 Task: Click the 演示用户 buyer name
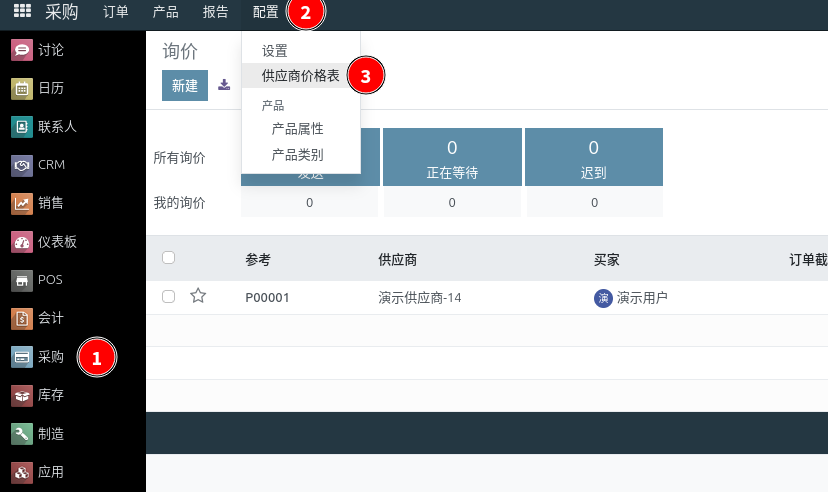pyautogui.click(x=642, y=298)
